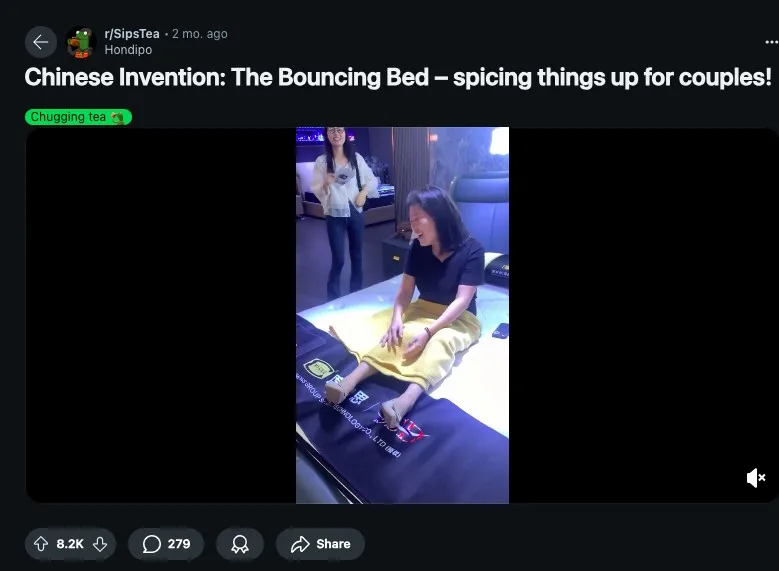Click the back arrow button

coord(41,42)
